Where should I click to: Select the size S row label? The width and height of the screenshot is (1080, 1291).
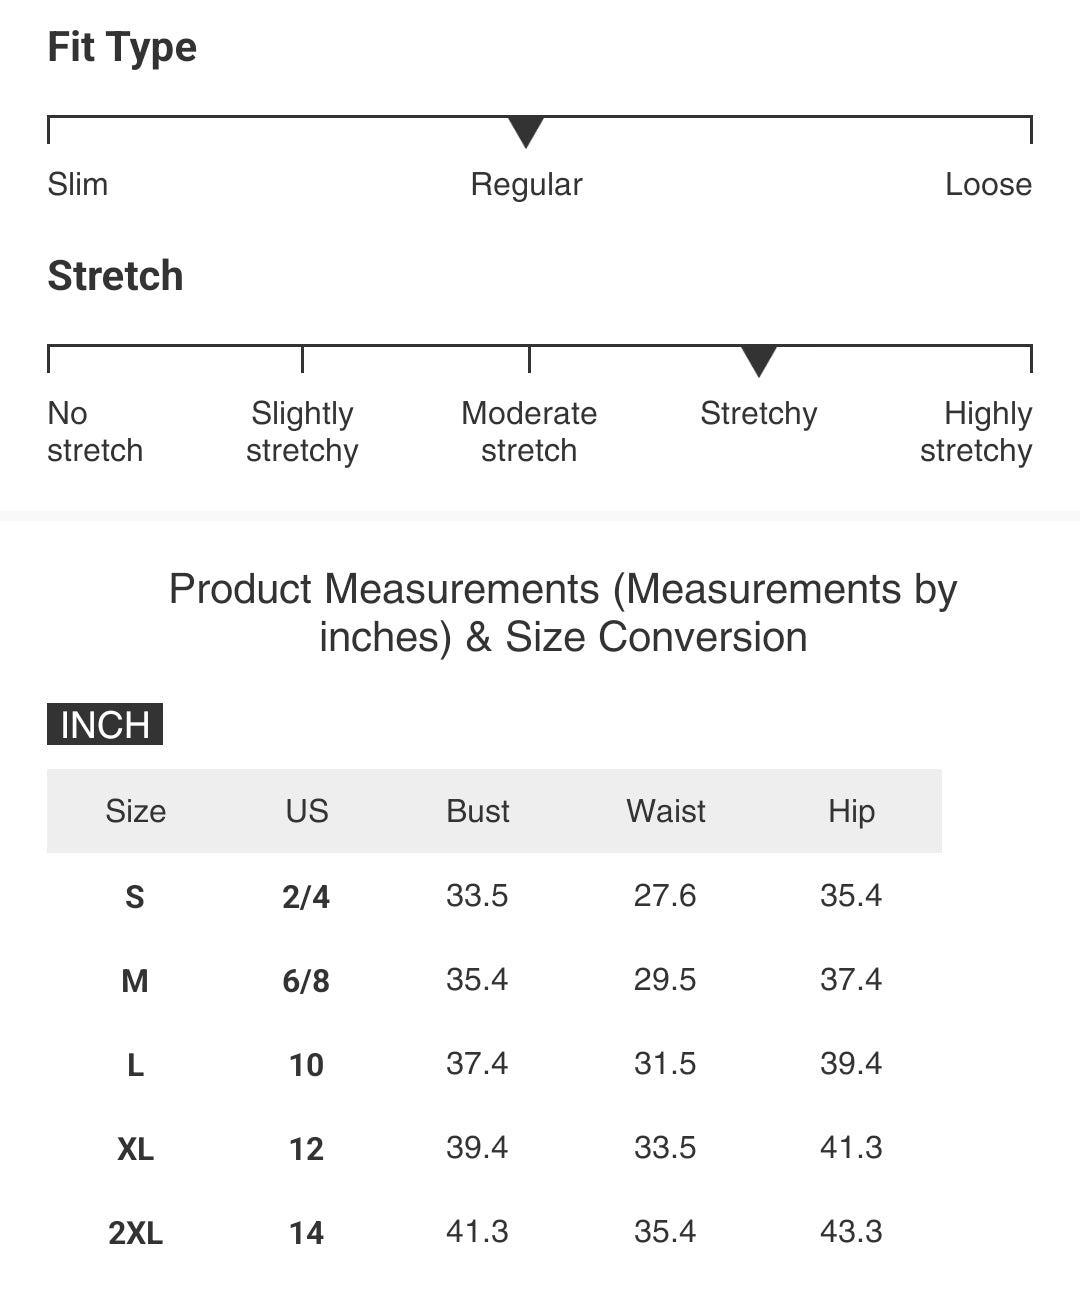pyautogui.click(x=135, y=897)
